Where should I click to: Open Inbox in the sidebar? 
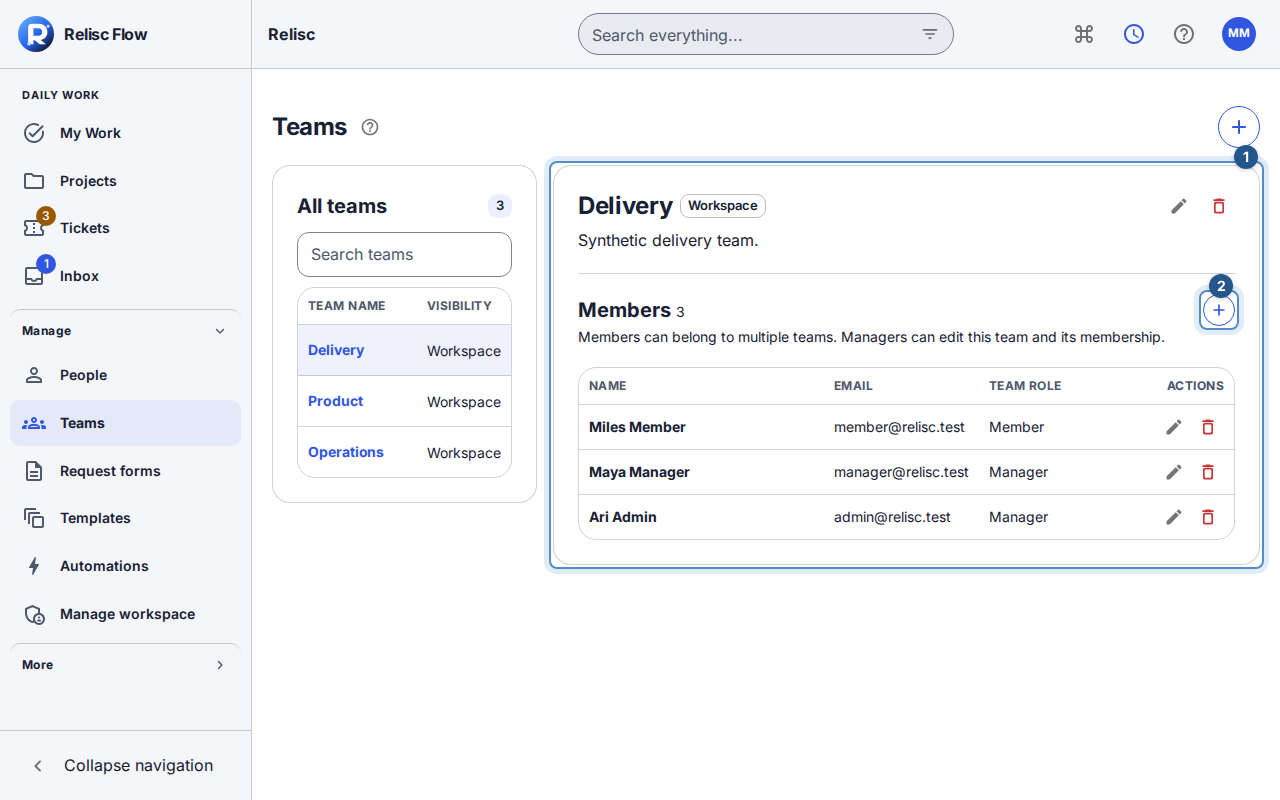tap(125, 276)
